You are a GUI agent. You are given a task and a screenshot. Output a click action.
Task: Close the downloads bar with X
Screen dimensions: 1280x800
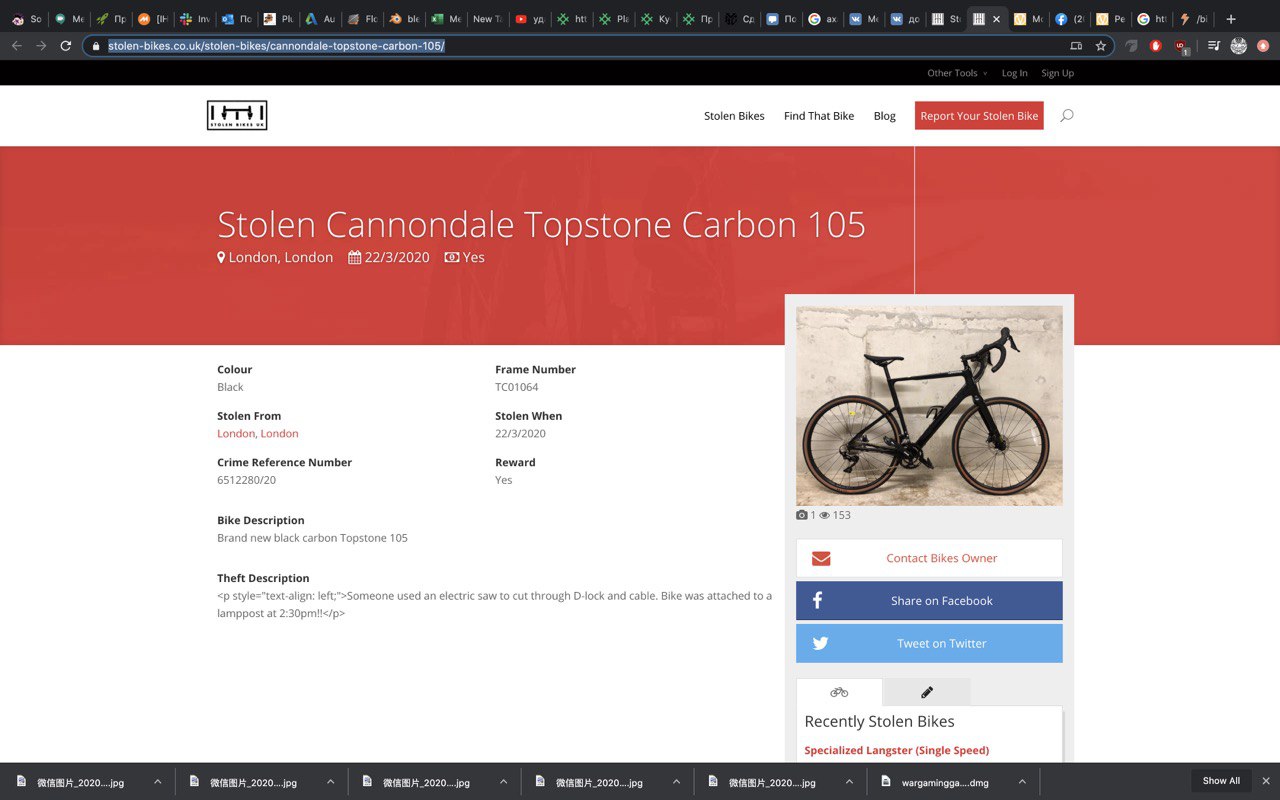1266,781
